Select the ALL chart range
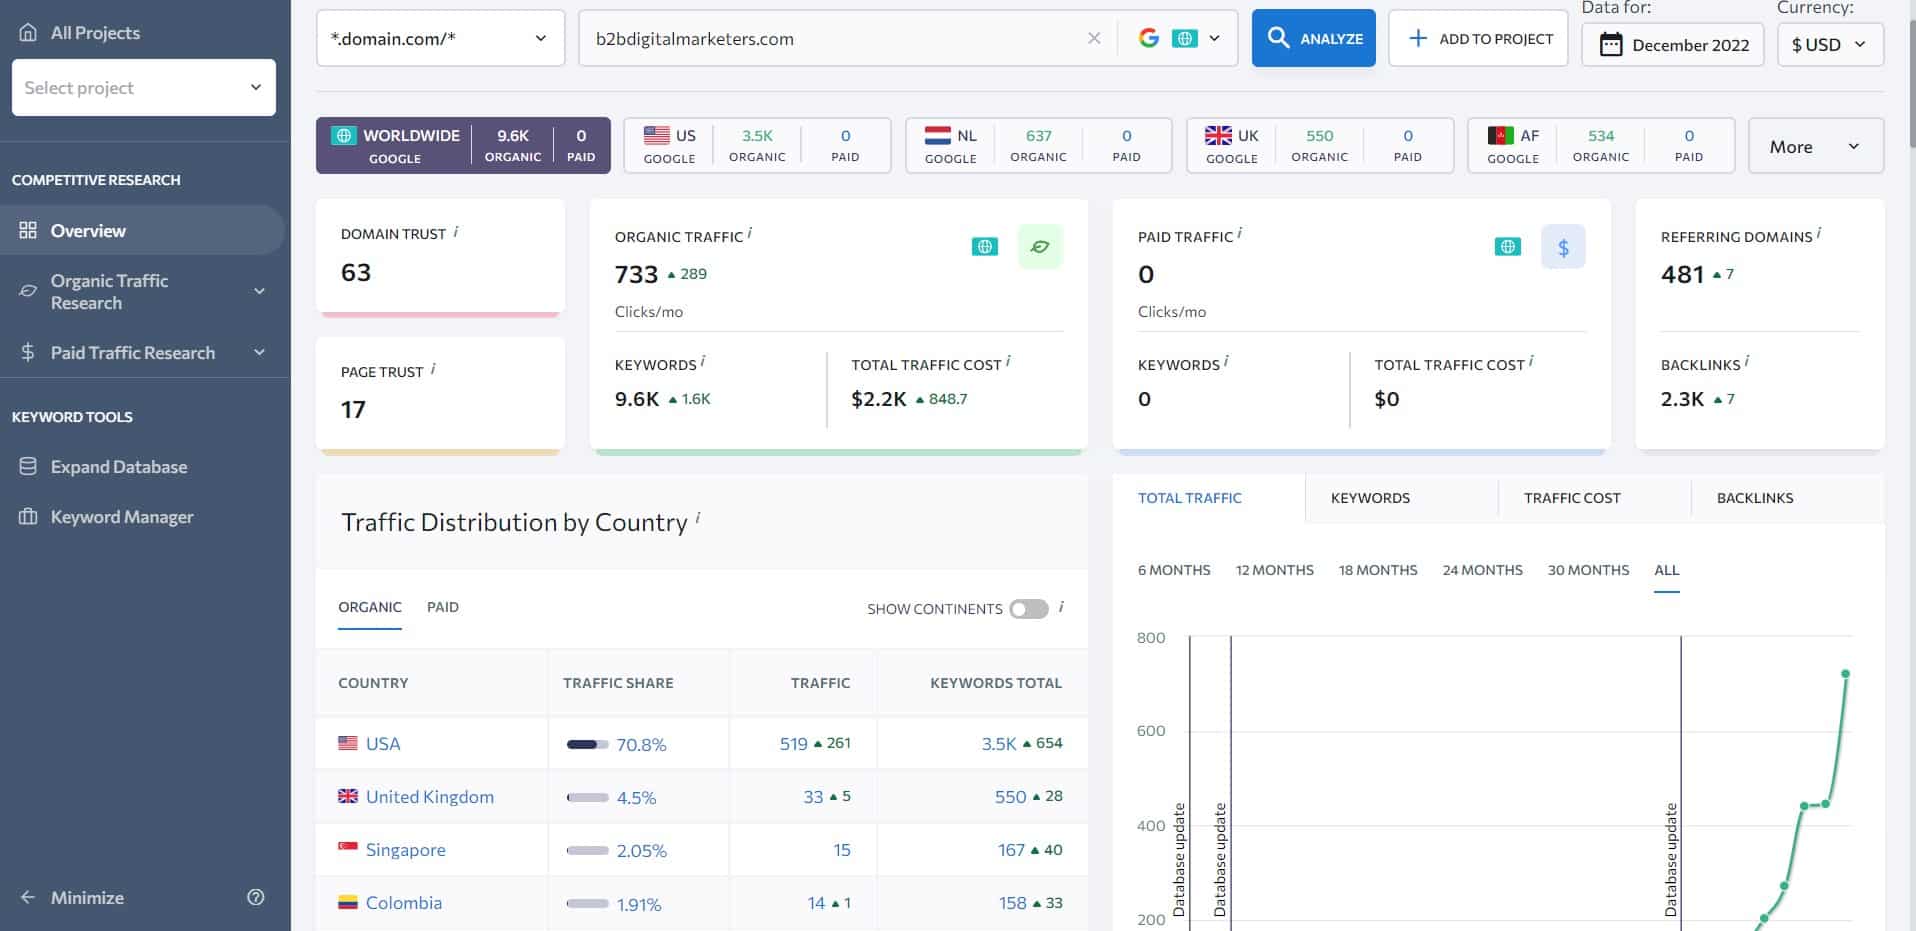The image size is (1916, 931). pyautogui.click(x=1667, y=570)
